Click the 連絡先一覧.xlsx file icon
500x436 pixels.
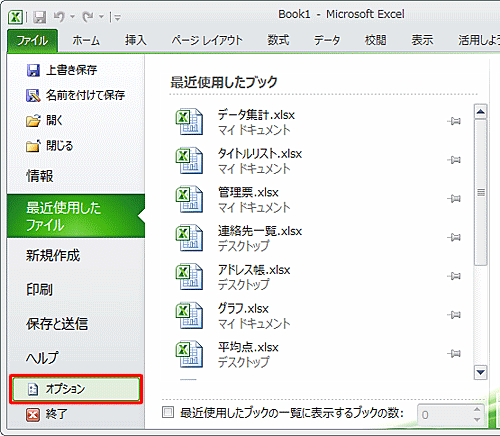coord(189,238)
